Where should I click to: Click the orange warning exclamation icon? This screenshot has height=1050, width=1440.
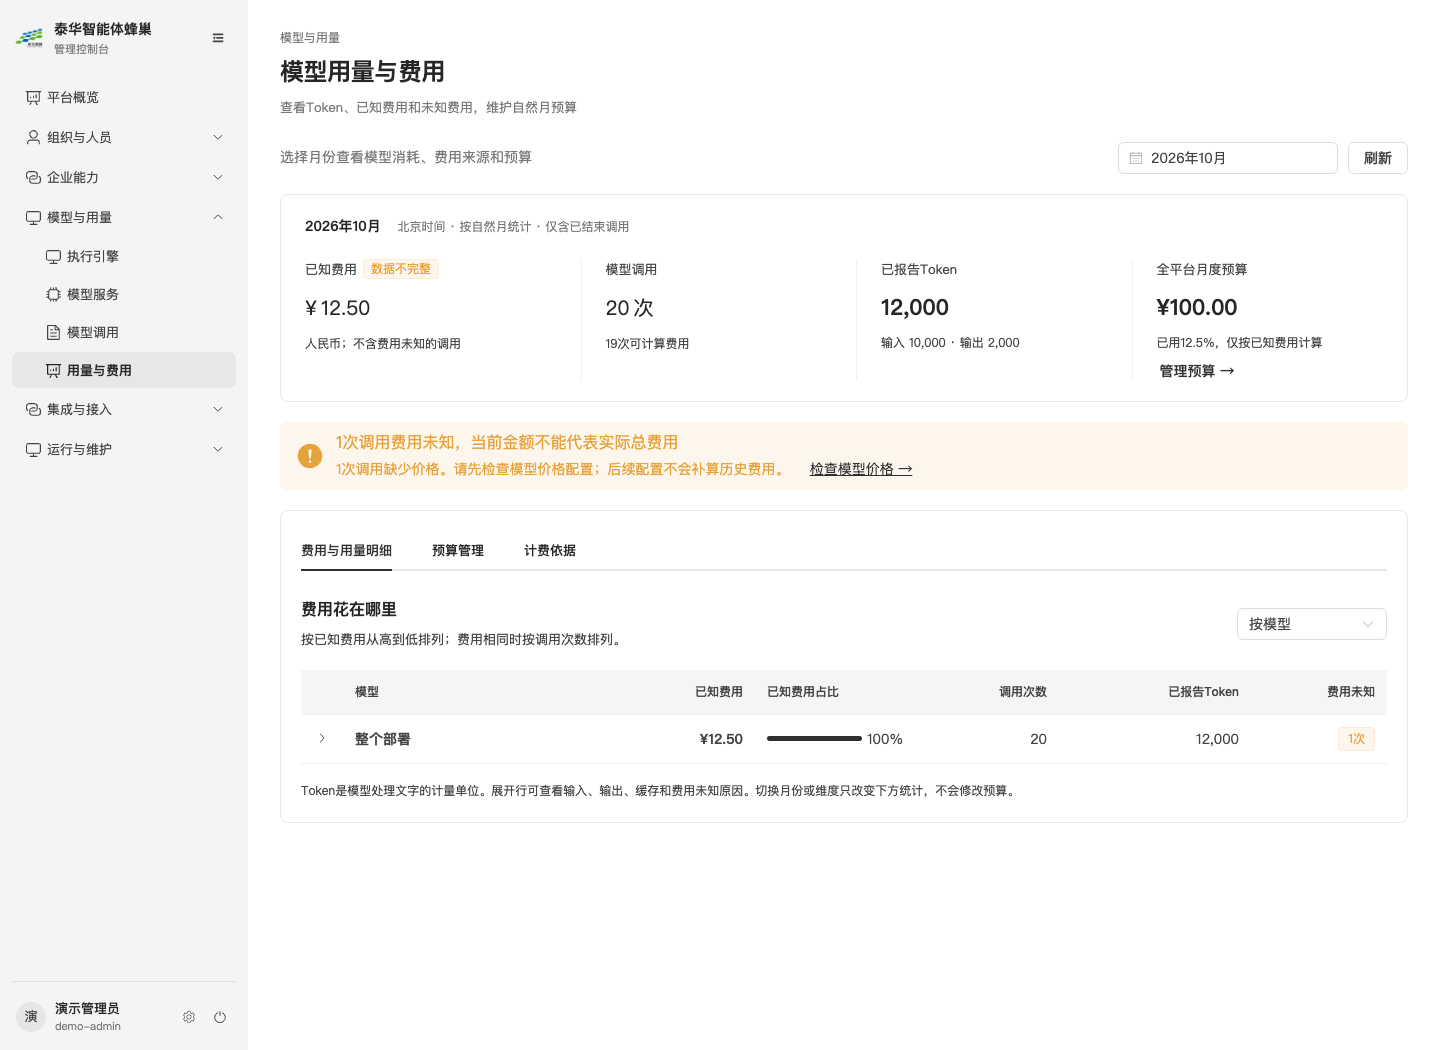(310, 456)
